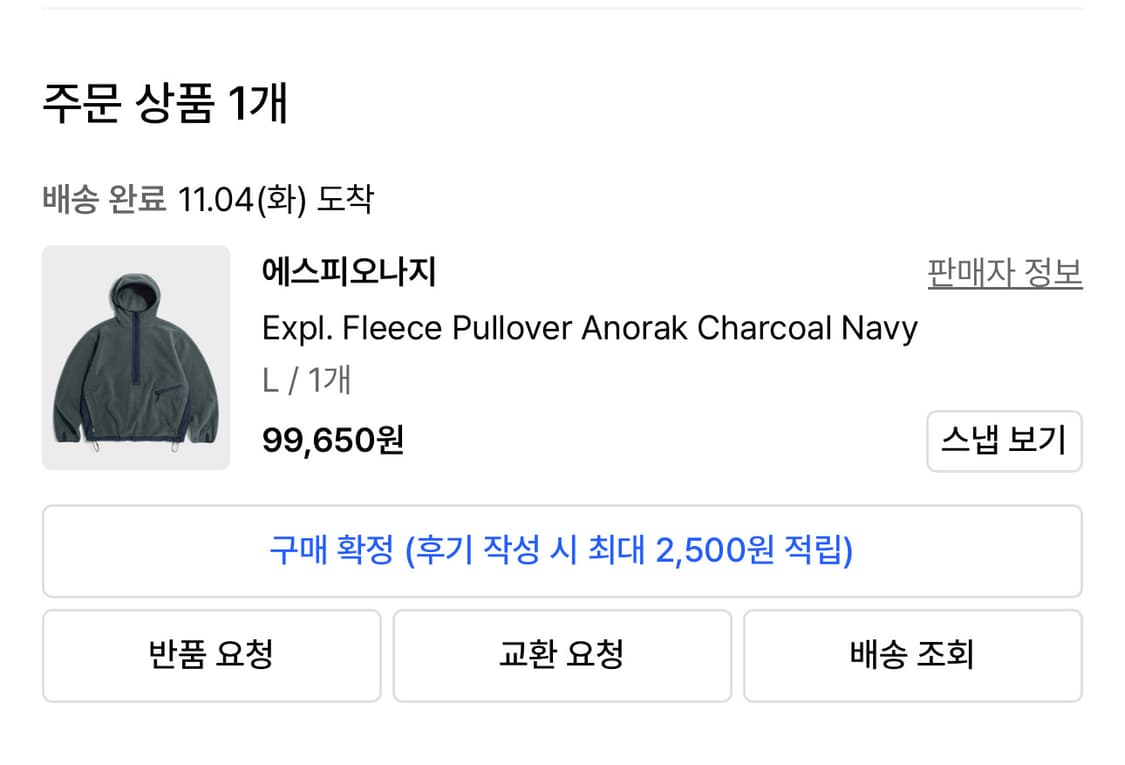
Task: Tap the 배송 완료 status label
Action: [x=104, y=199]
